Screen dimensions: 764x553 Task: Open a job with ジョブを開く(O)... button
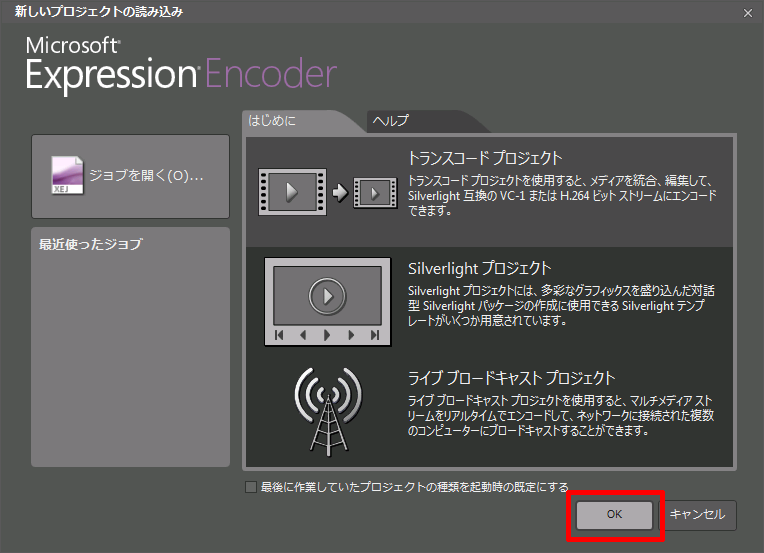pyautogui.click(x=131, y=176)
